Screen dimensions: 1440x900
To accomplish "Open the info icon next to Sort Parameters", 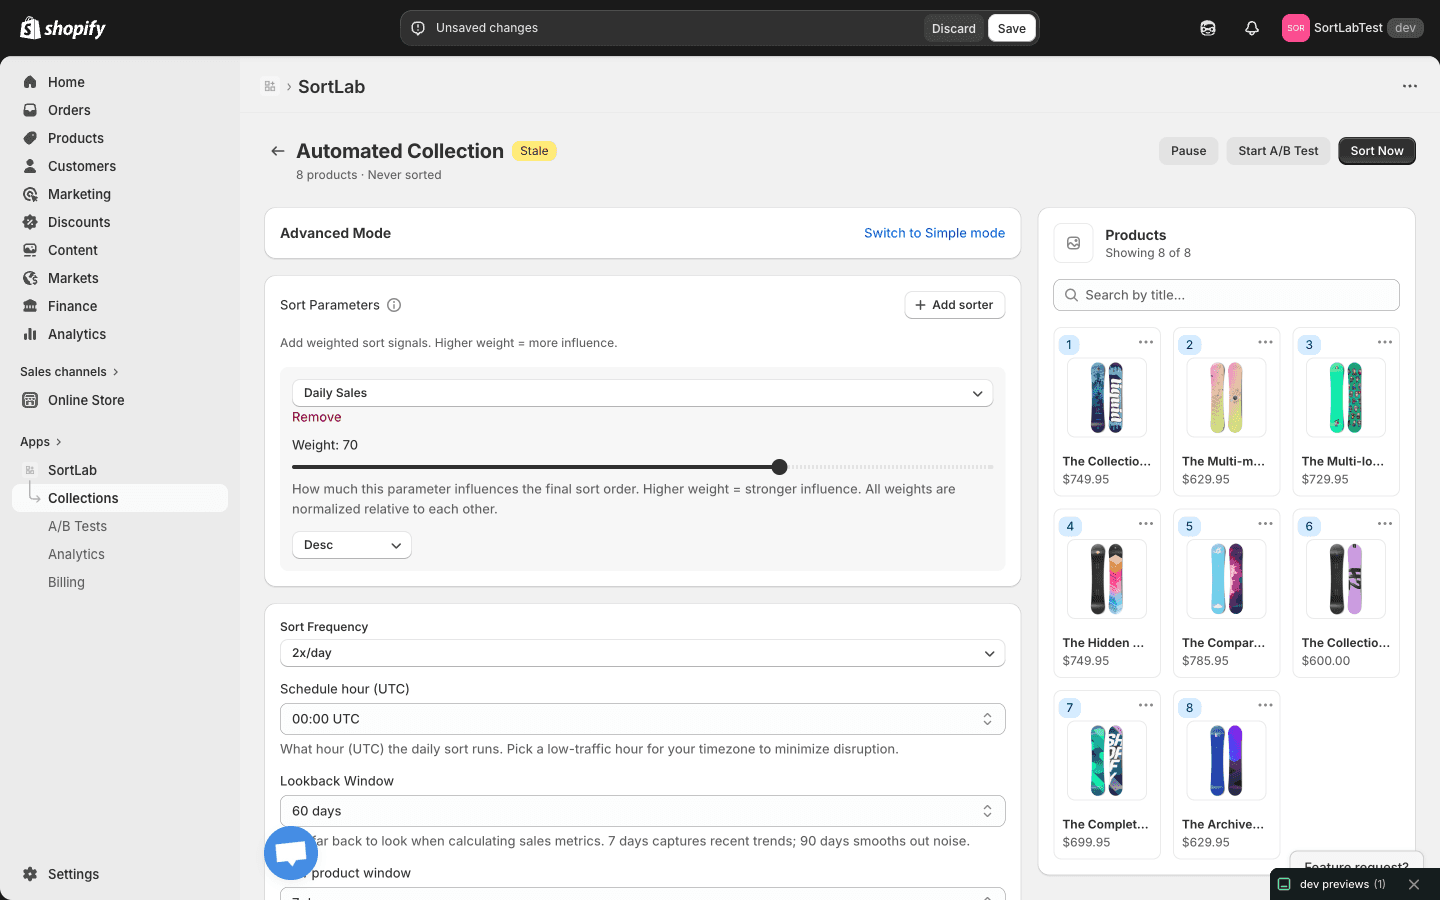I will point(394,305).
